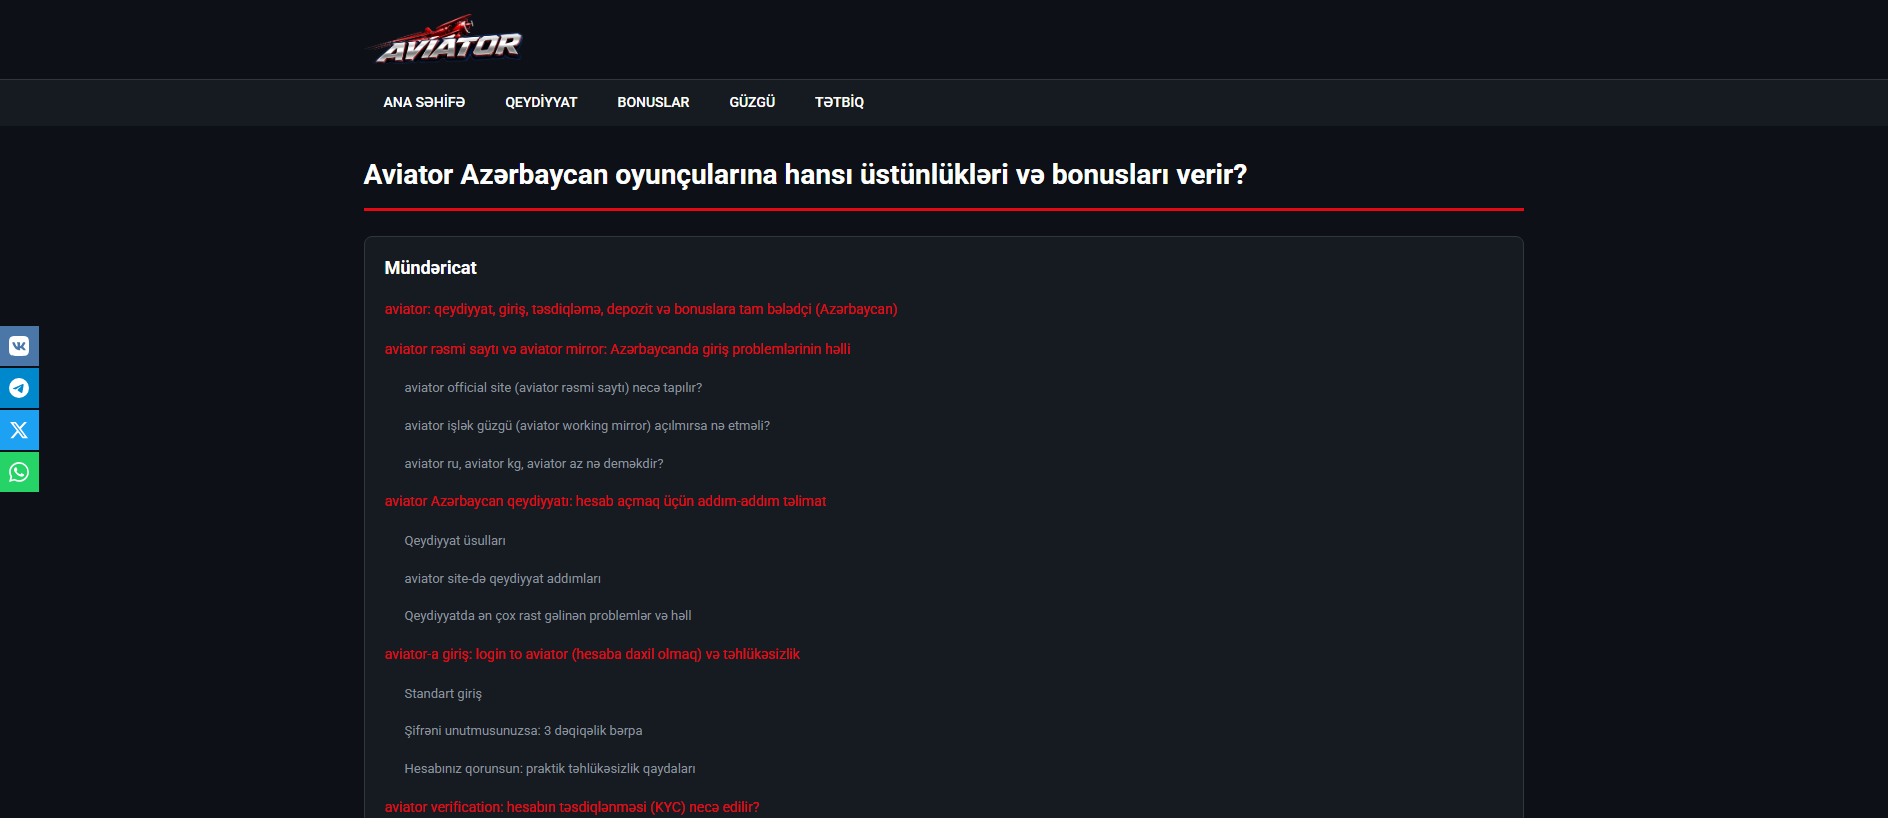This screenshot has width=1888, height=818.
Task: Select GÜZGÜ in the navigation bar
Action: click(752, 102)
